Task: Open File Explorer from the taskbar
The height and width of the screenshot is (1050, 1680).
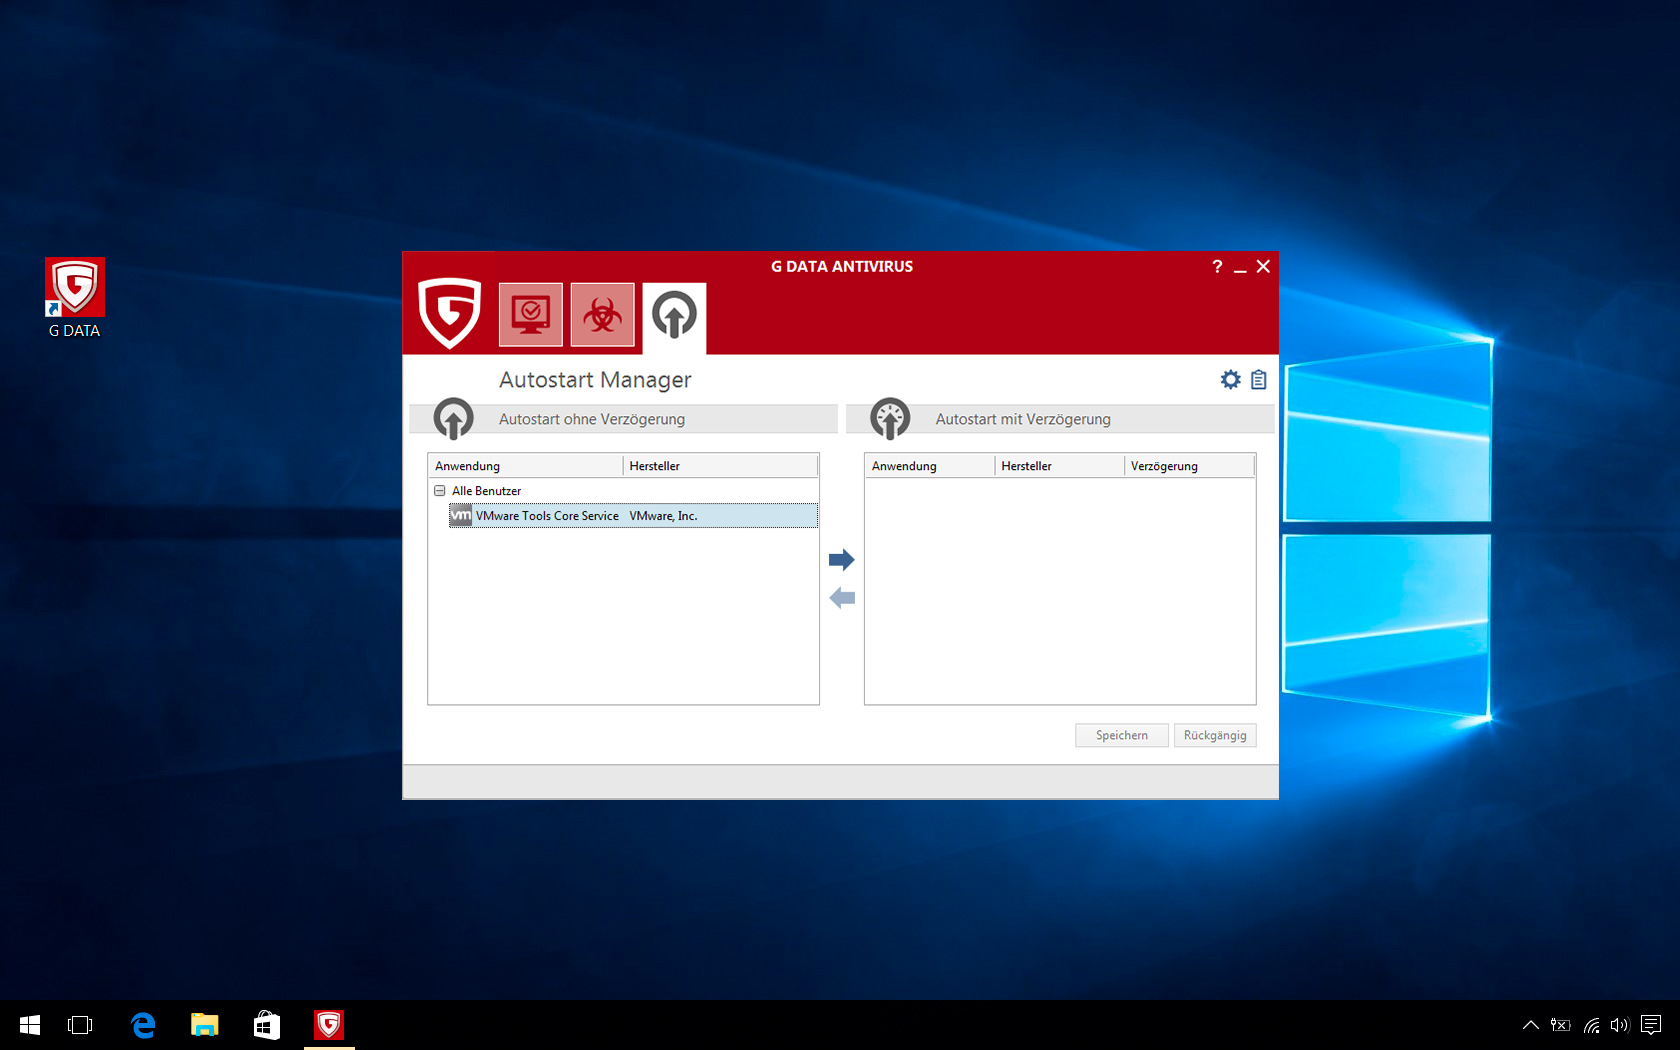Action: [x=205, y=1025]
